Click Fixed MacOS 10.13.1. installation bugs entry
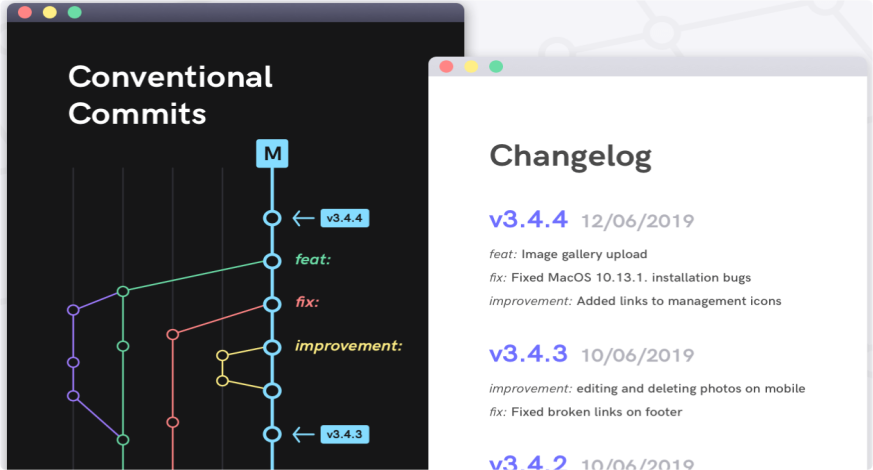 [631, 278]
